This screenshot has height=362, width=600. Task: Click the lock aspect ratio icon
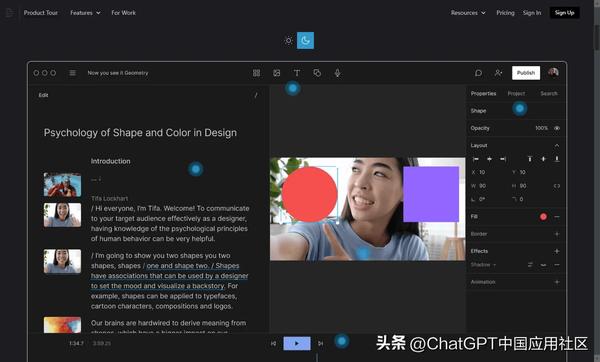coord(557,186)
